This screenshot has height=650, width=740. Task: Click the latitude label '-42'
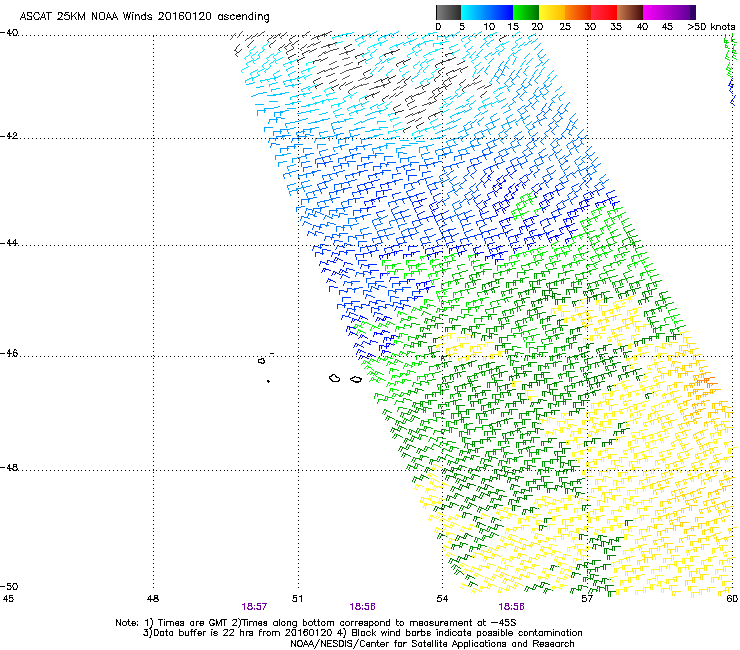click(x=9, y=135)
